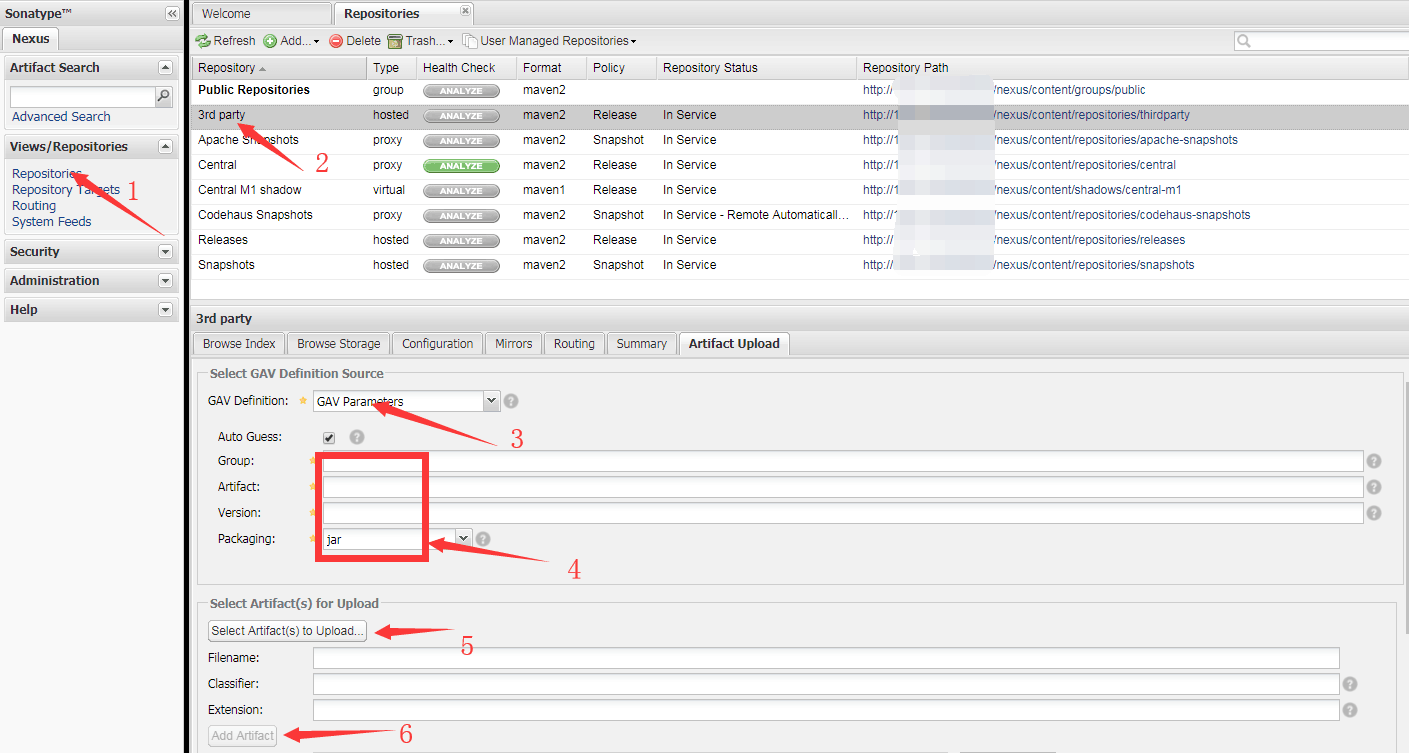This screenshot has height=753, width=1409.
Task: Open the Packaging dropdown arrow
Action: point(463,538)
